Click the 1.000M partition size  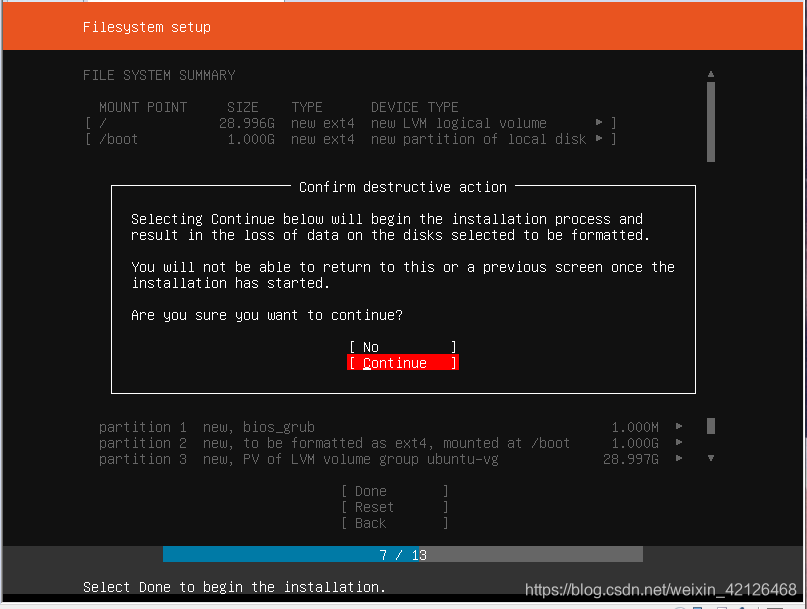635,427
